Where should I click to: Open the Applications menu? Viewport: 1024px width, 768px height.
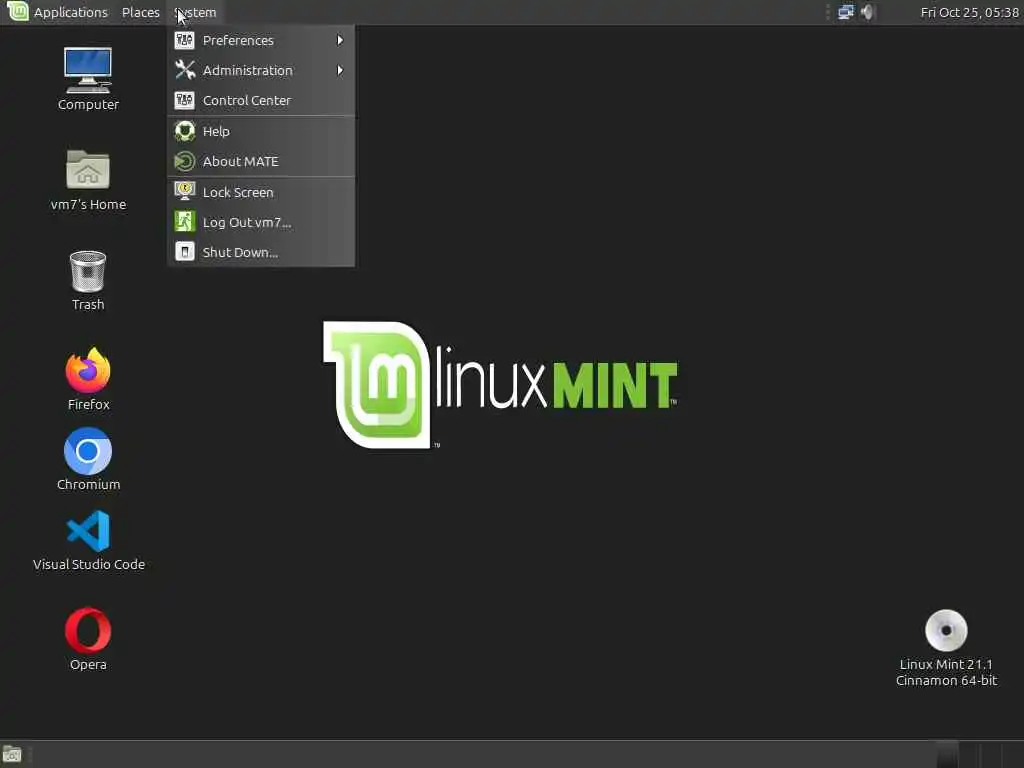tap(71, 12)
